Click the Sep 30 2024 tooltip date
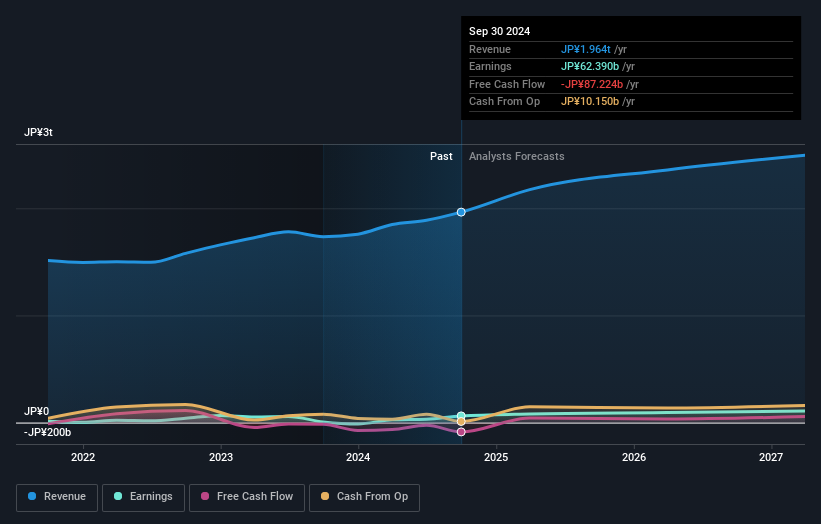Image resolution: width=821 pixels, height=524 pixels. (x=500, y=31)
